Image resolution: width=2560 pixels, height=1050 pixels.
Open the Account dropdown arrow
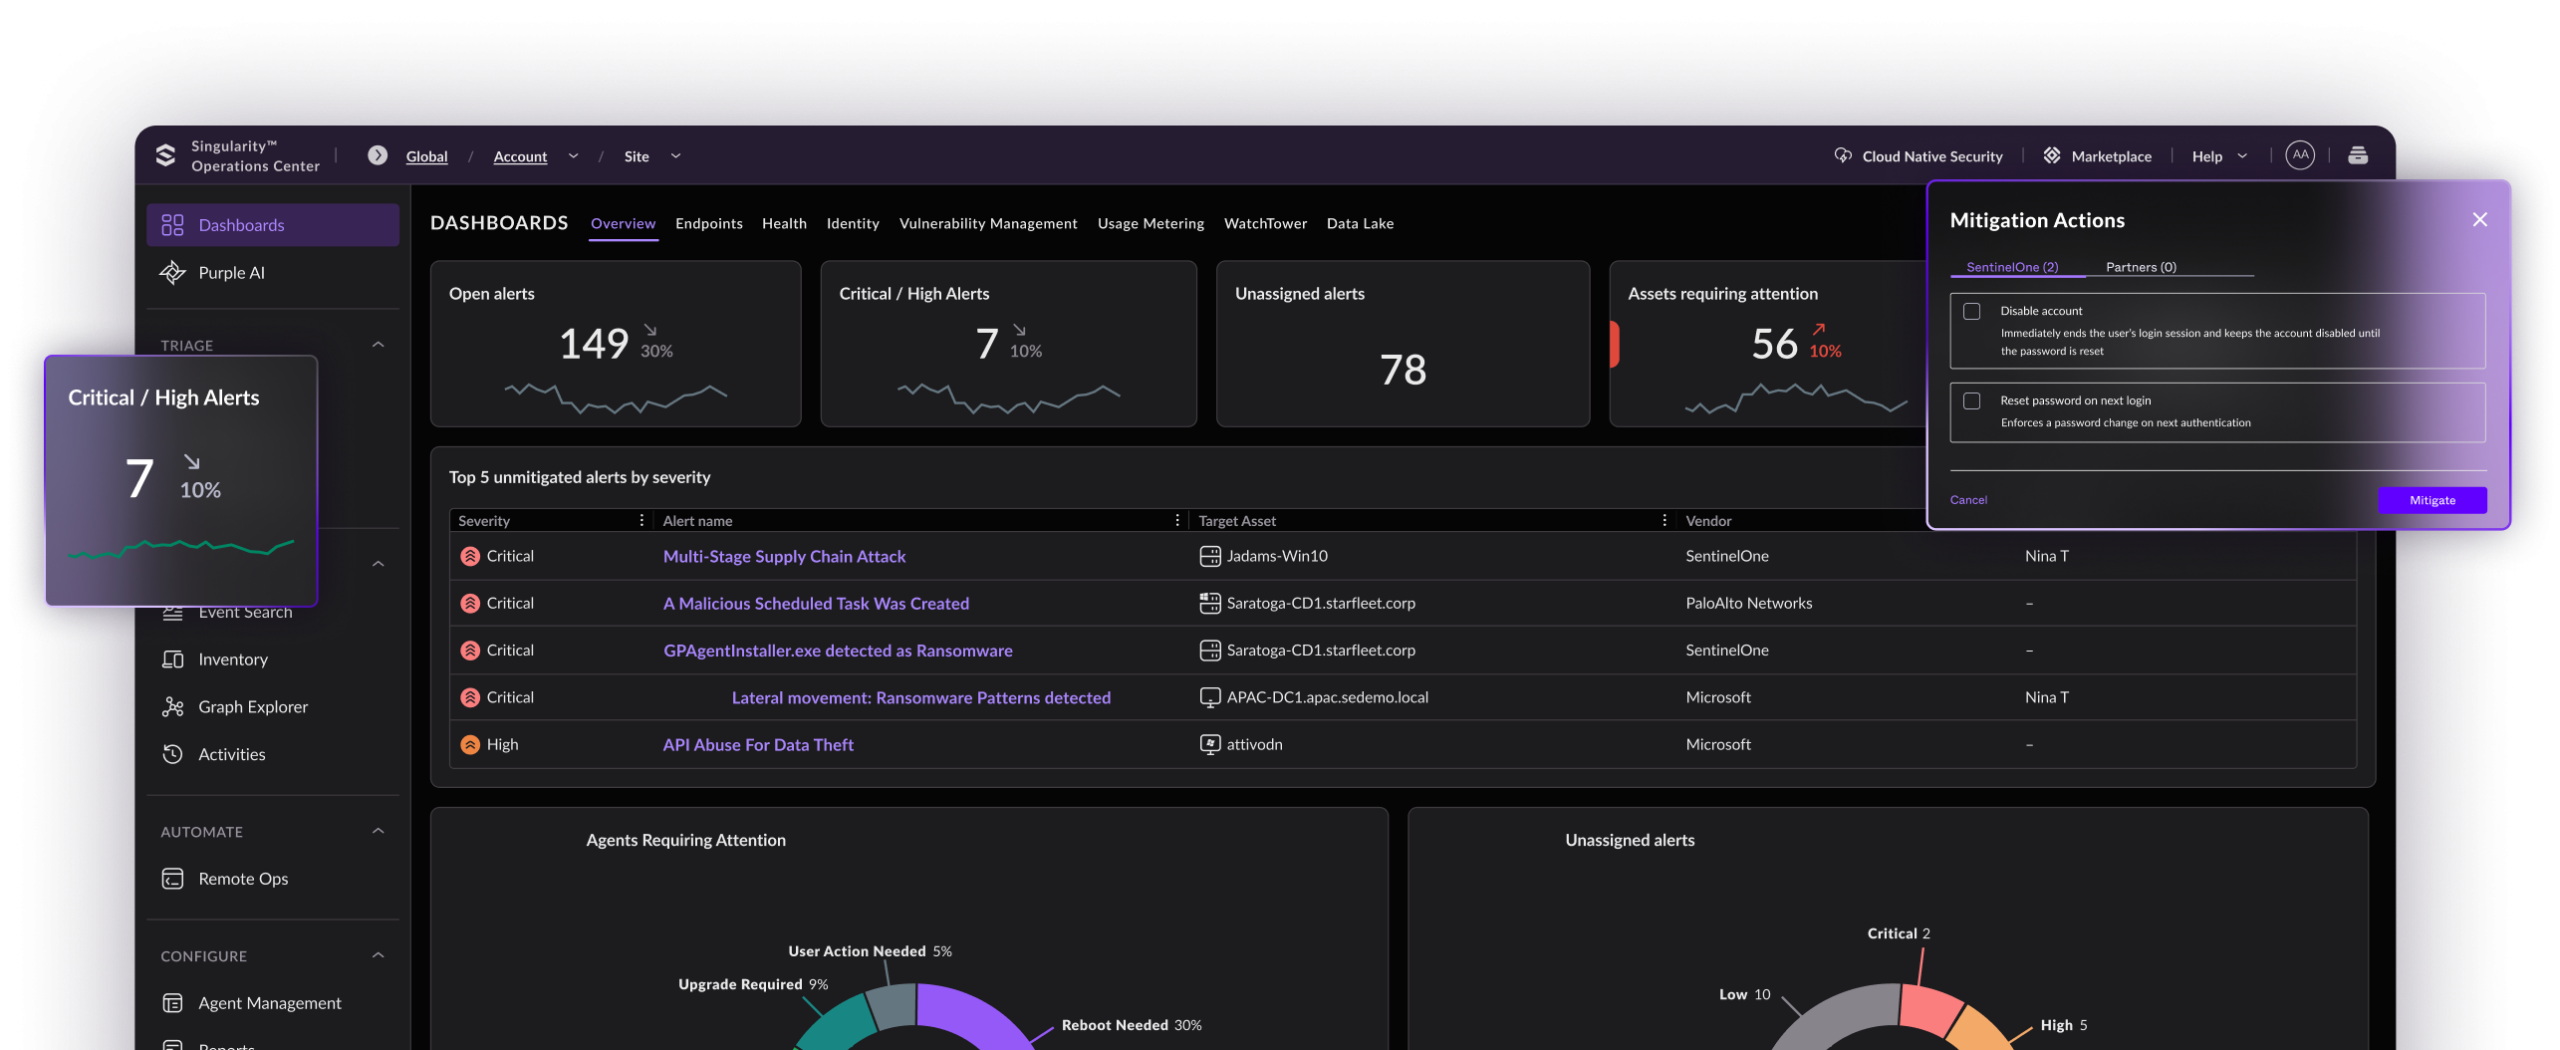tap(573, 156)
